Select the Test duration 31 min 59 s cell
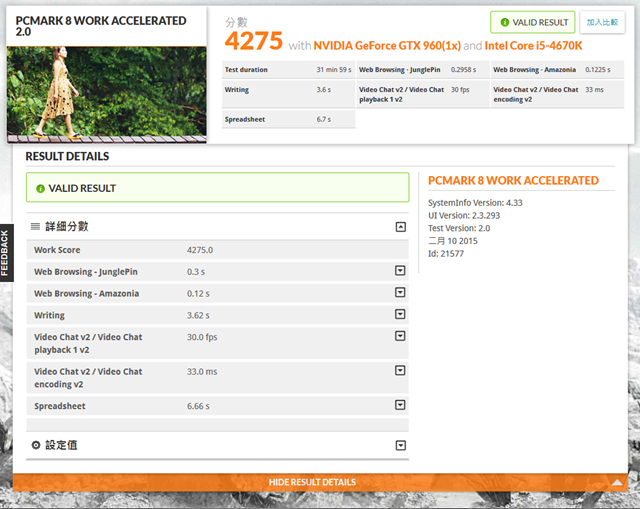This screenshot has width=640, height=509. (288, 70)
